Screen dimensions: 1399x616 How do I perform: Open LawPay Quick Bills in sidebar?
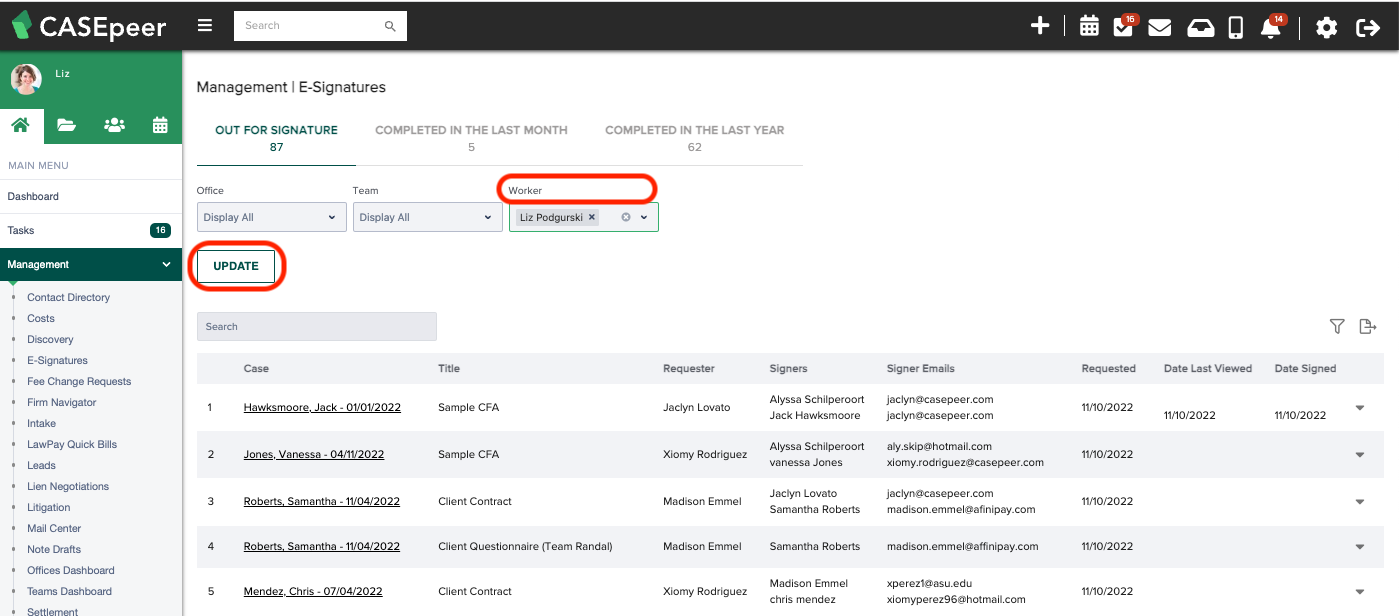click(72, 445)
